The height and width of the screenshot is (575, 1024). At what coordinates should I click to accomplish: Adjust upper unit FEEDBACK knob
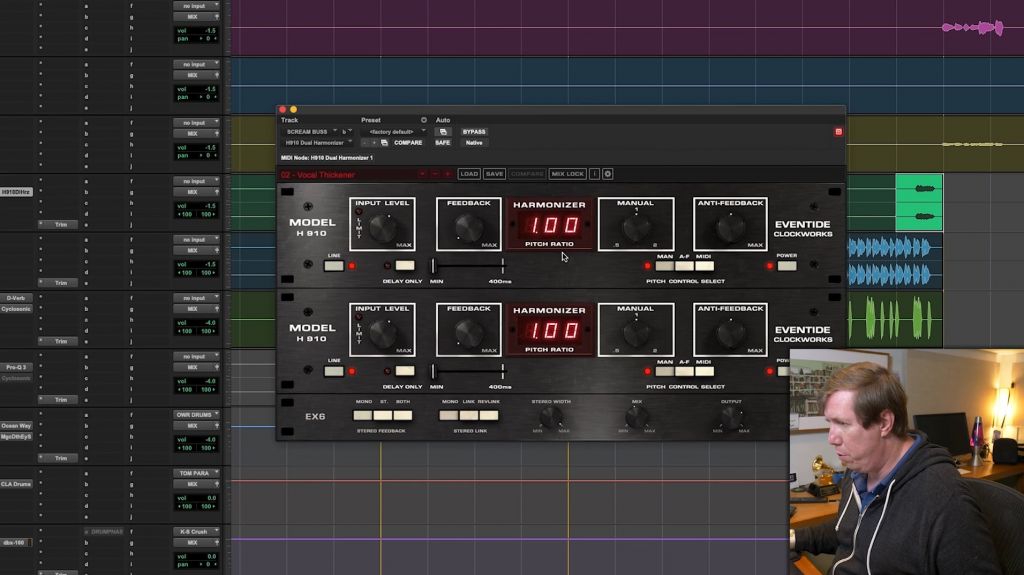[468, 228]
